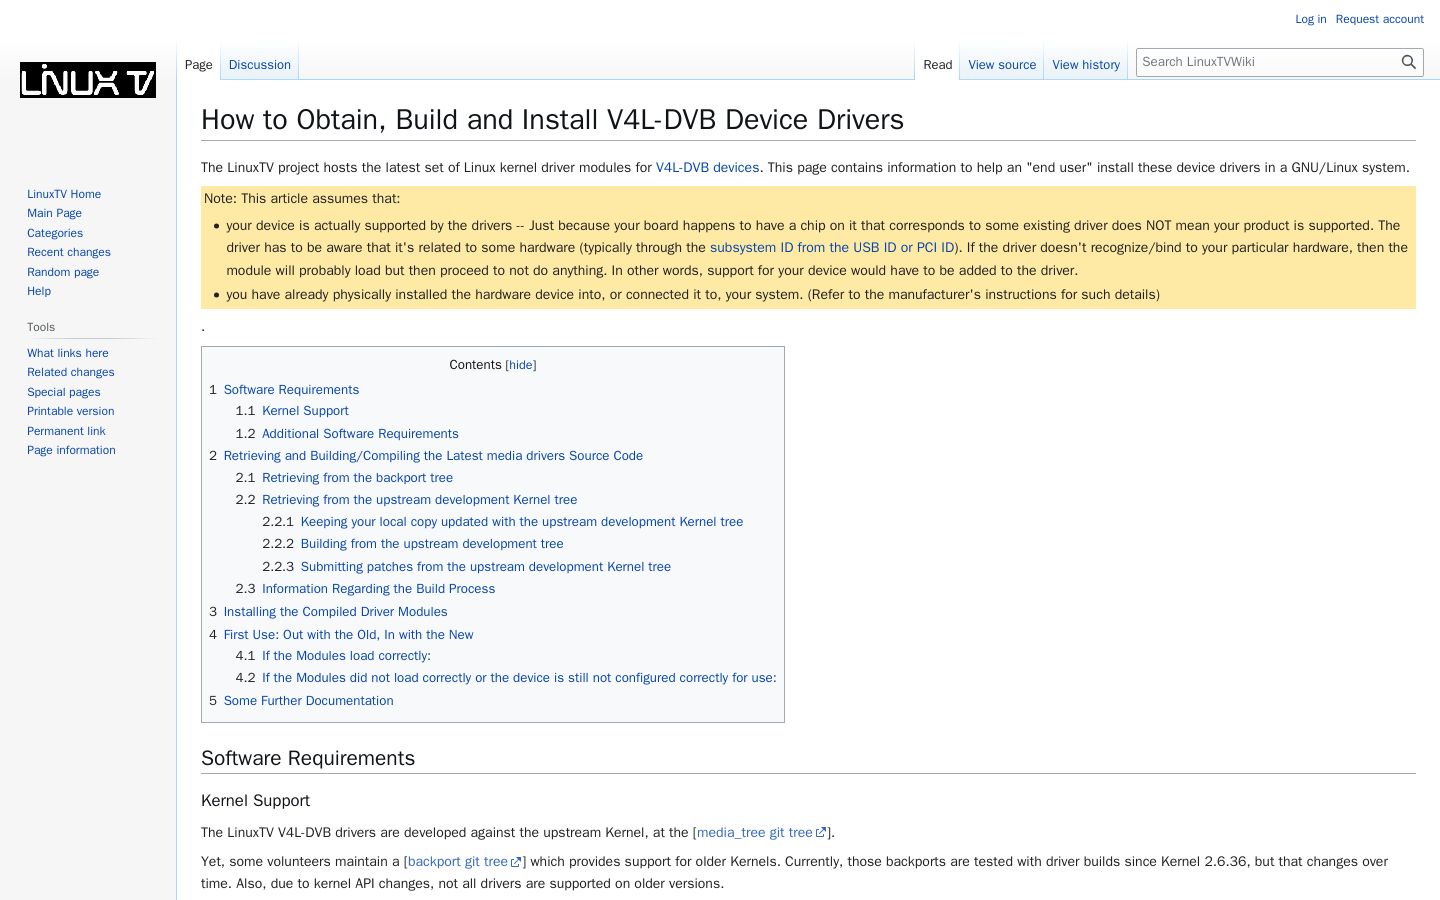Viewport: 1440px width, 900px height.
Task: Click the search magnifier icon
Action: coord(1408,62)
